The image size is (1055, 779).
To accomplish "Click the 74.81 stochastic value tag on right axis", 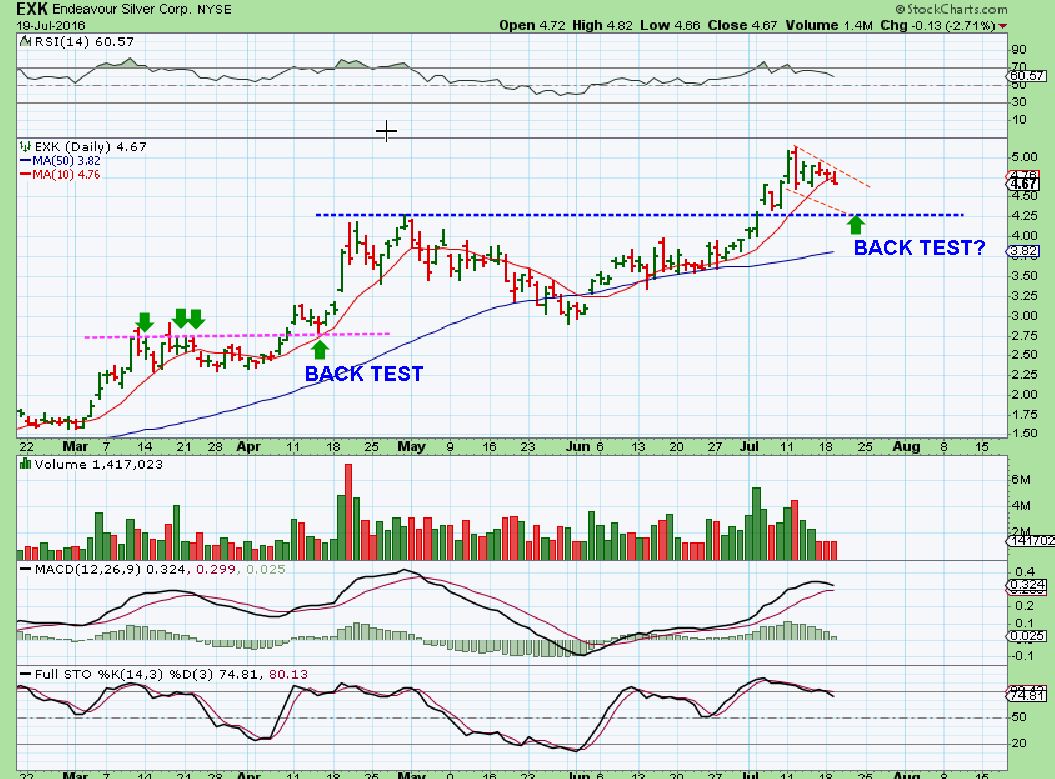I will pyautogui.click(x=1027, y=696).
